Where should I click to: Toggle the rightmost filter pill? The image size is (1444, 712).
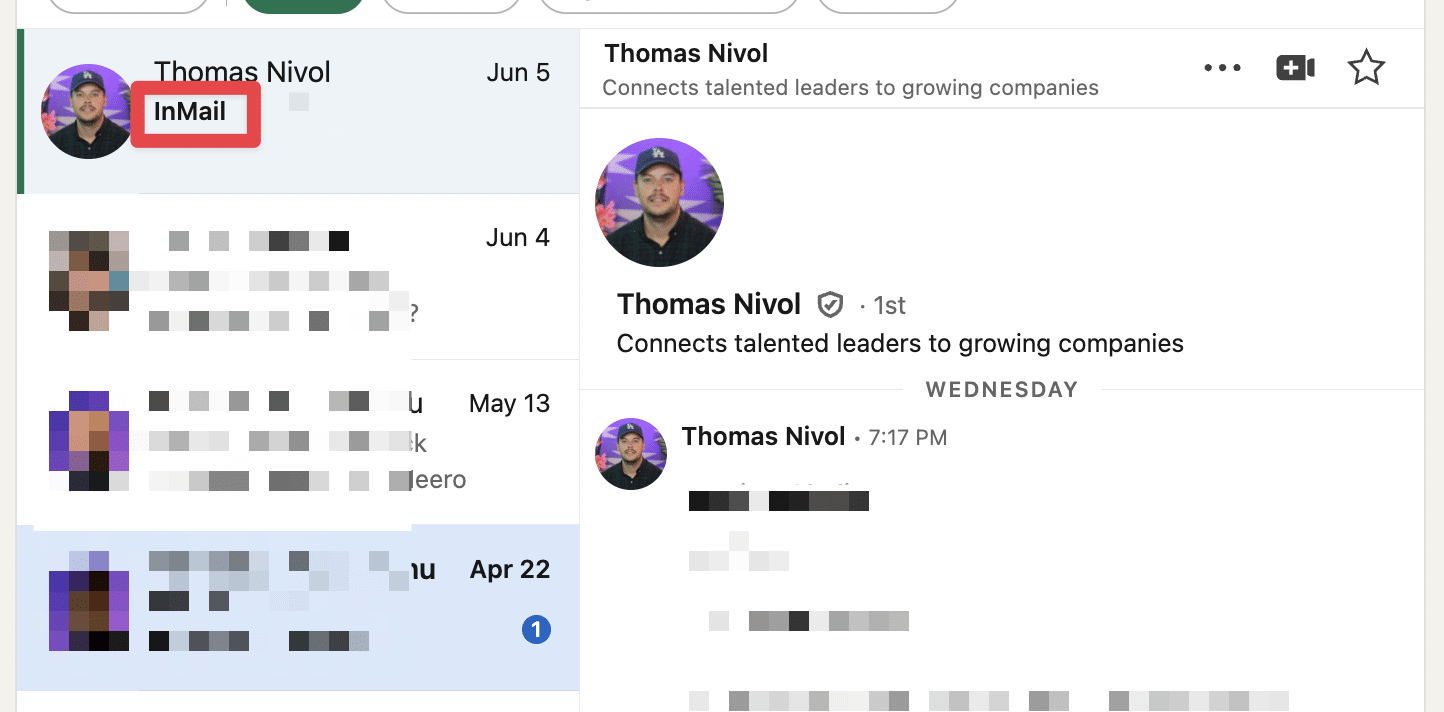click(x=886, y=5)
